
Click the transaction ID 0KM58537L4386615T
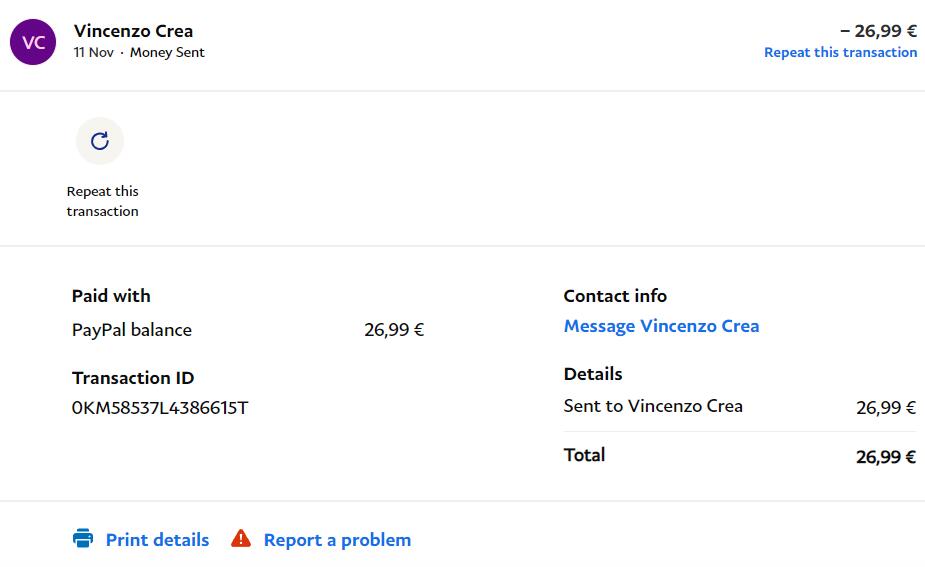coord(160,408)
